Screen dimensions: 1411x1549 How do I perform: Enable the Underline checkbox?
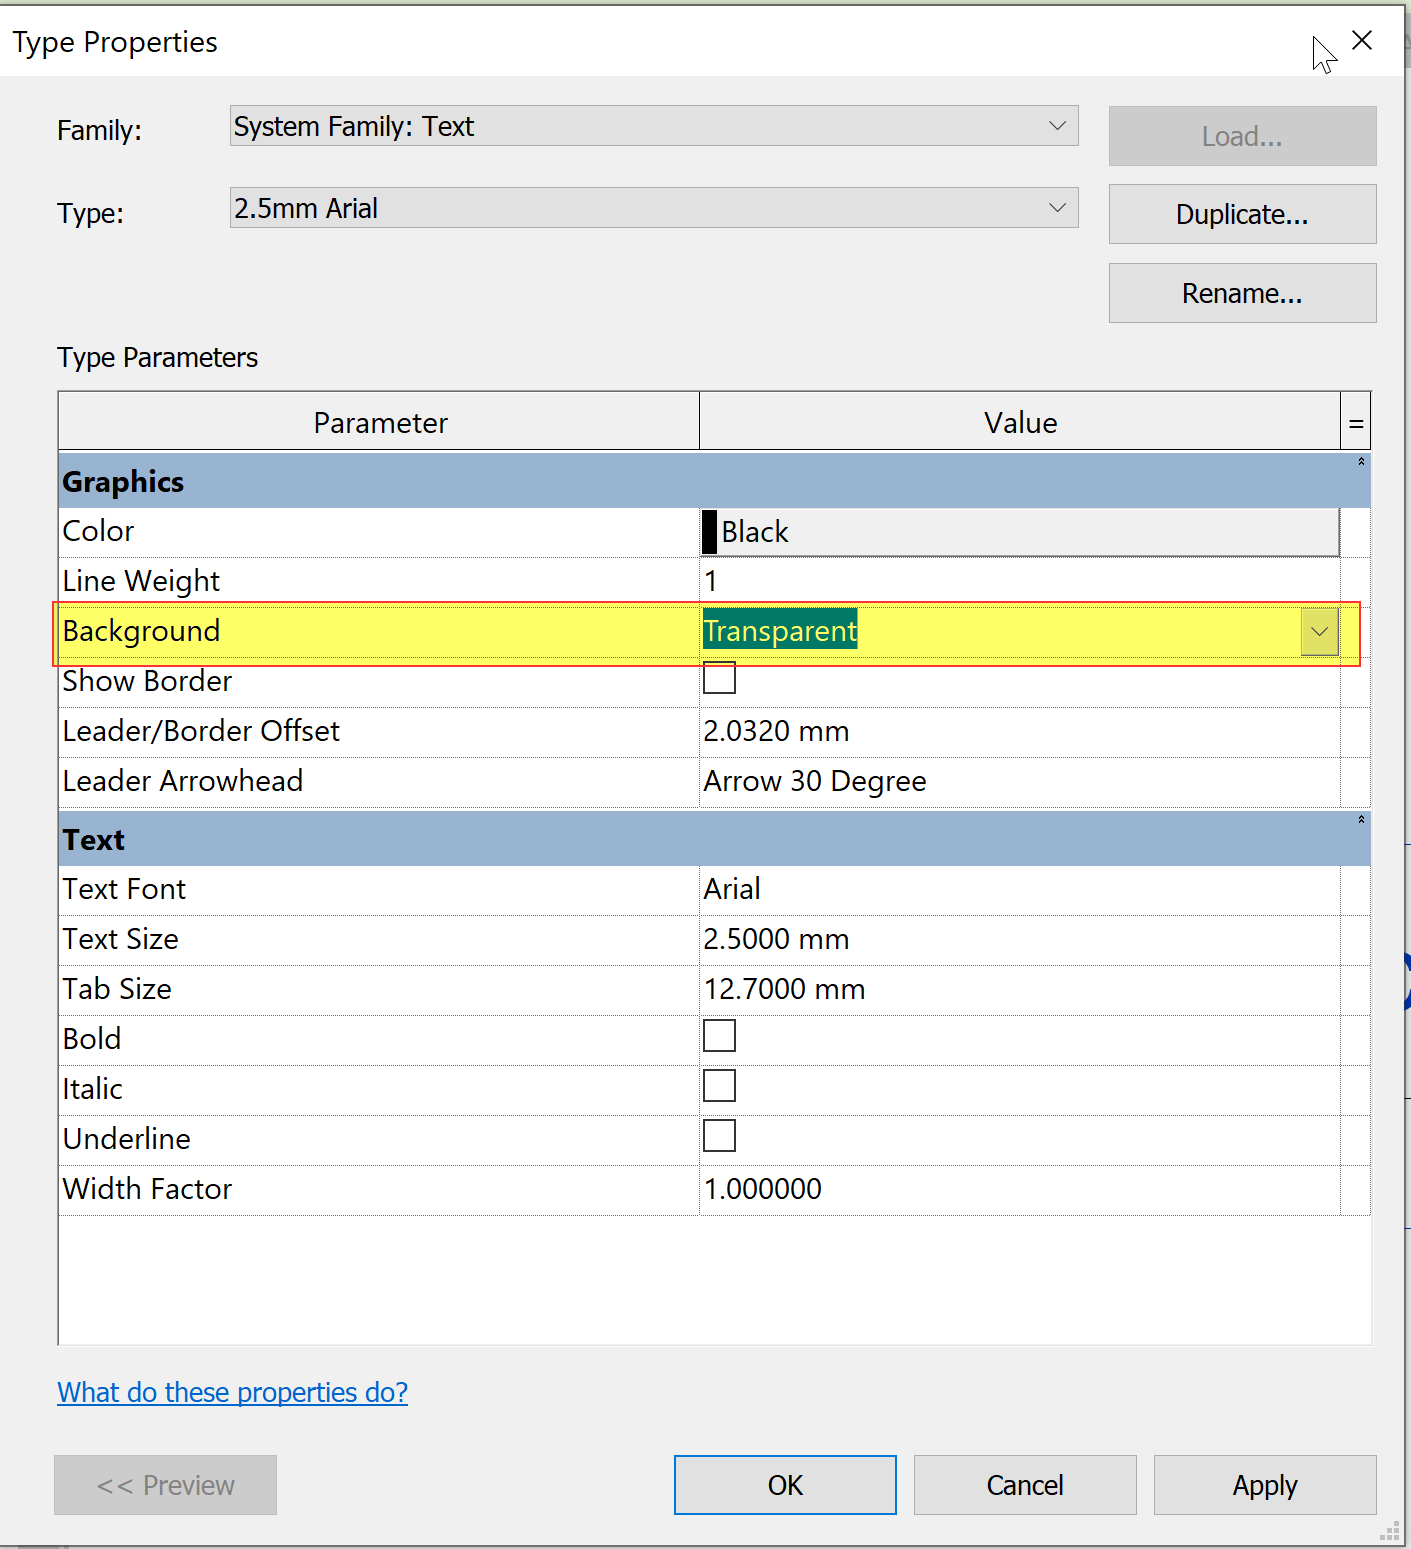[x=720, y=1136]
